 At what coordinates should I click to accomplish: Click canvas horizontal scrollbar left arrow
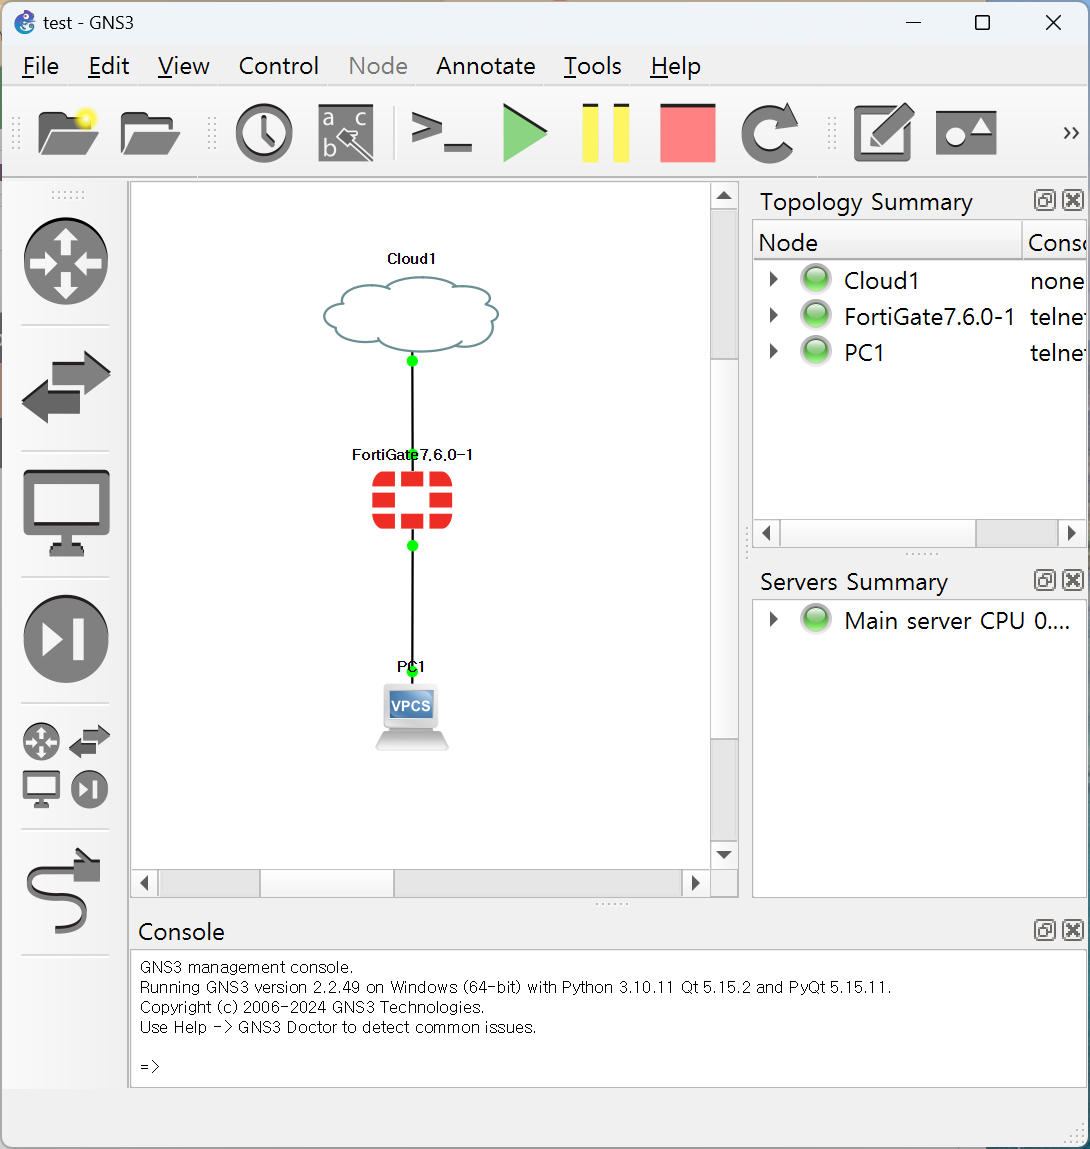(x=144, y=883)
